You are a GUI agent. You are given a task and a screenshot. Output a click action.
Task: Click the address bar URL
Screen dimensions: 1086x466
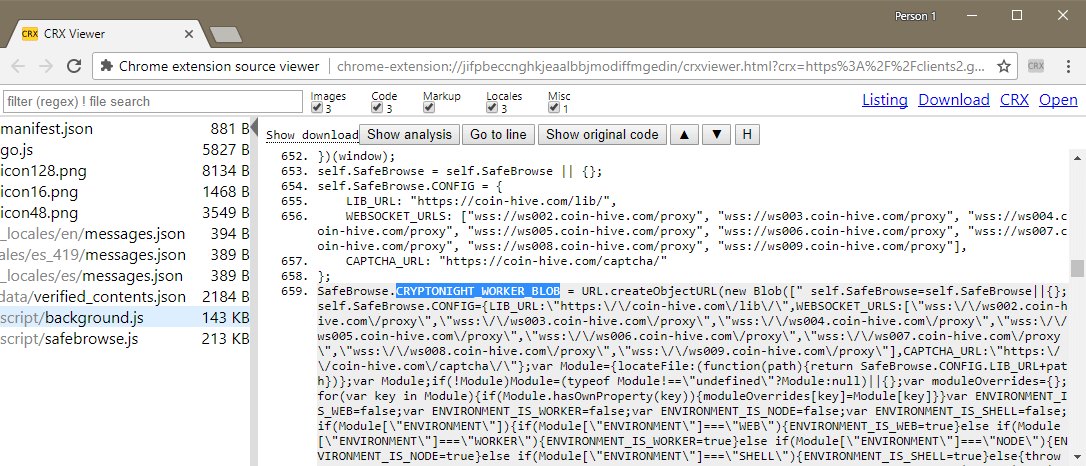click(x=661, y=66)
